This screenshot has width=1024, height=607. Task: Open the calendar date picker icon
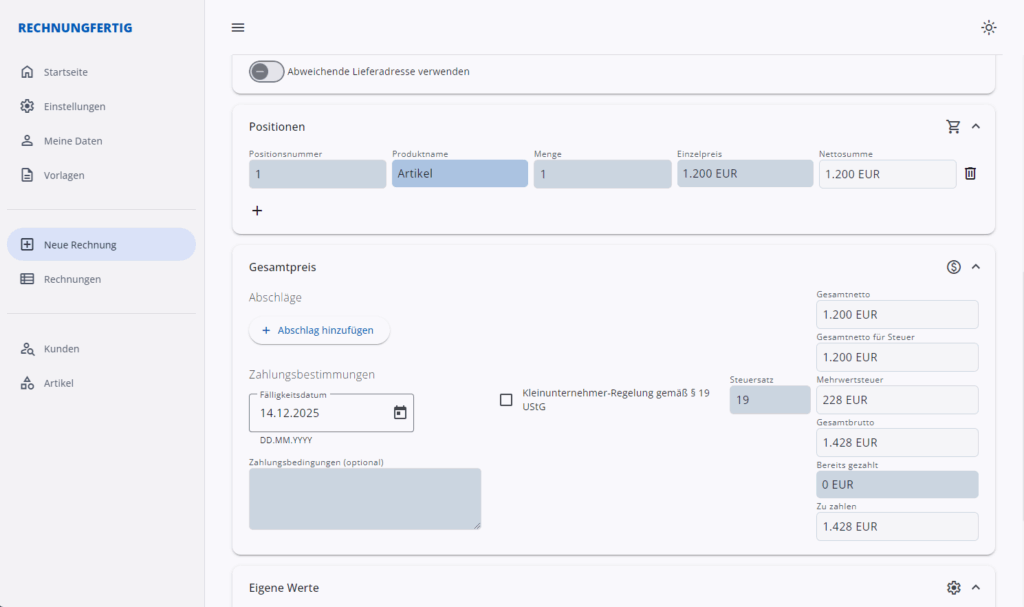(x=400, y=412)
